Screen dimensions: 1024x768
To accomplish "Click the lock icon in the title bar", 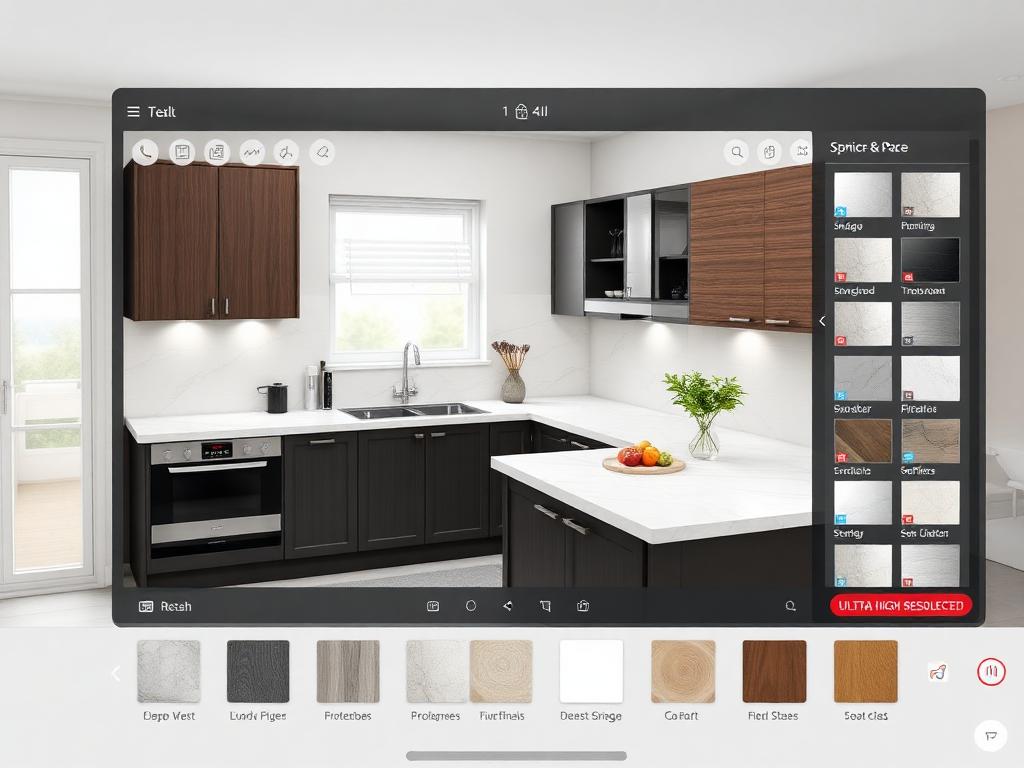I will (x=521, y=112).
